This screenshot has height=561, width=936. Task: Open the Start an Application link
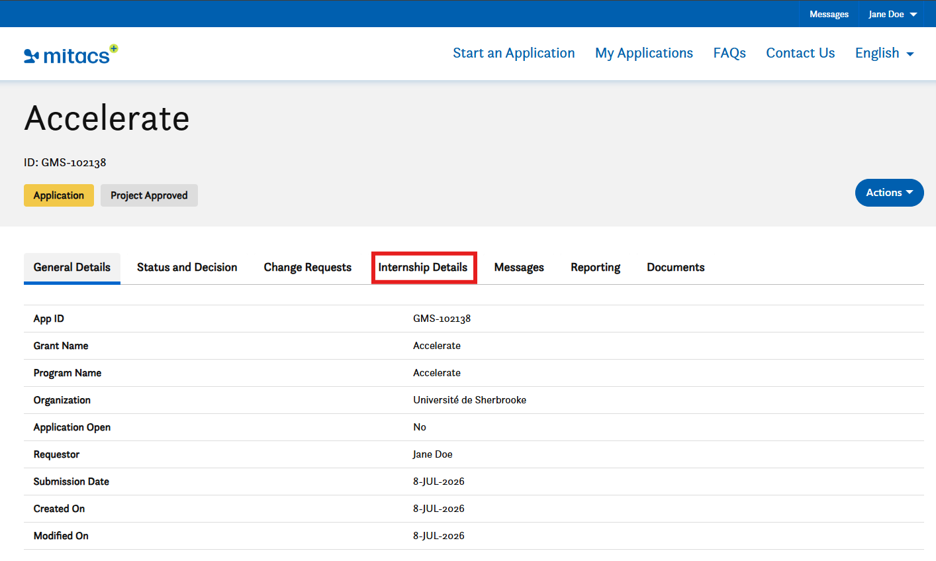click(x=513, y=53)
